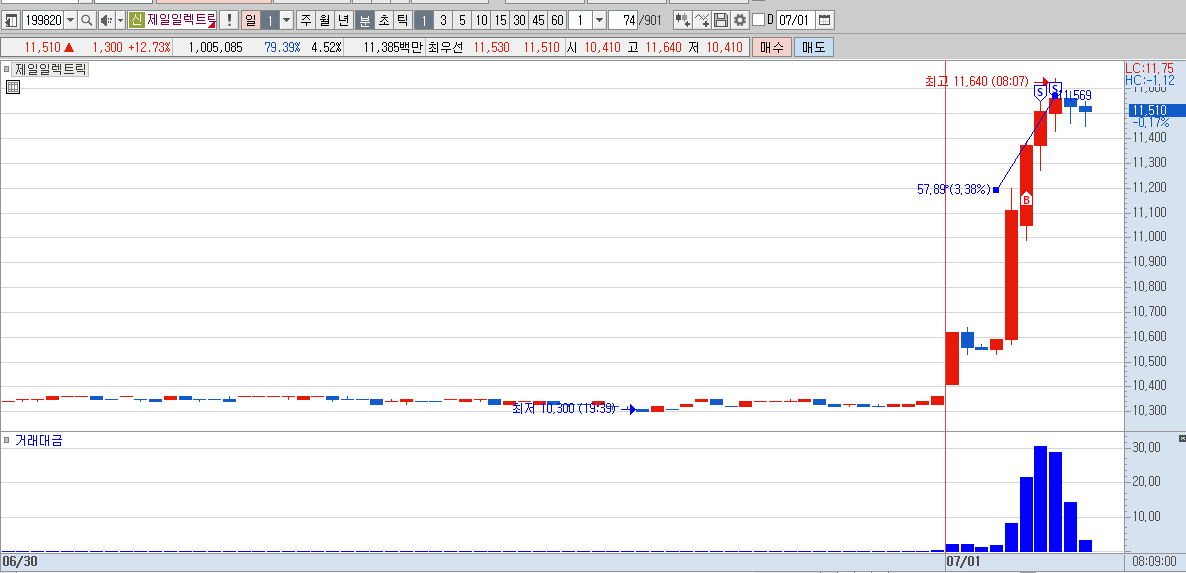The height and width of the screenshot is (573, 1186).
Task: Open chart settings gear icon
Action: tap(740, 20)
